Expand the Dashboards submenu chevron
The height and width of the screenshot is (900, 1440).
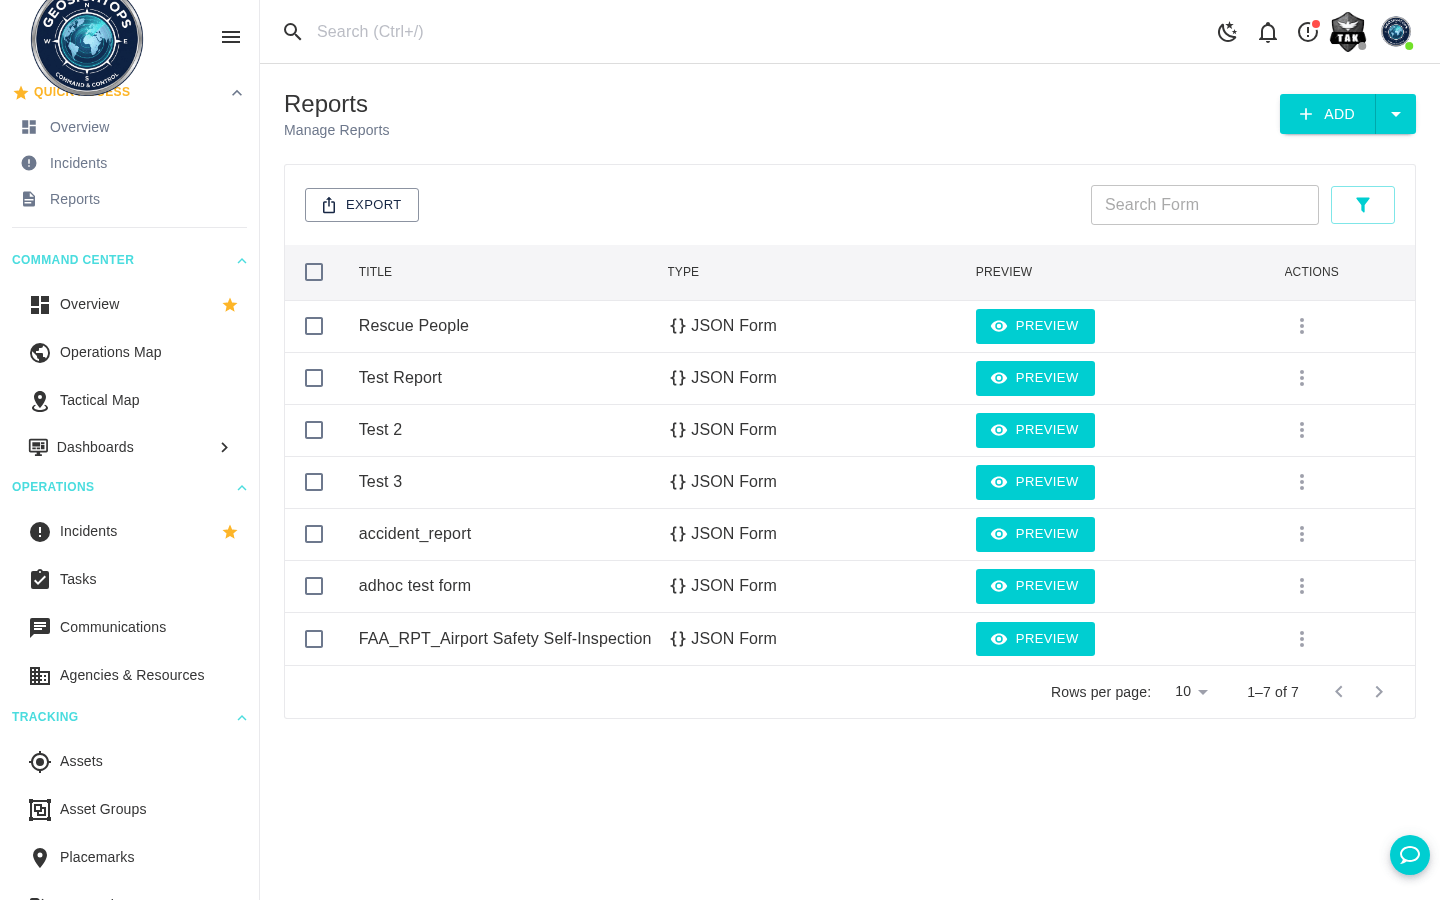(224, 447)
